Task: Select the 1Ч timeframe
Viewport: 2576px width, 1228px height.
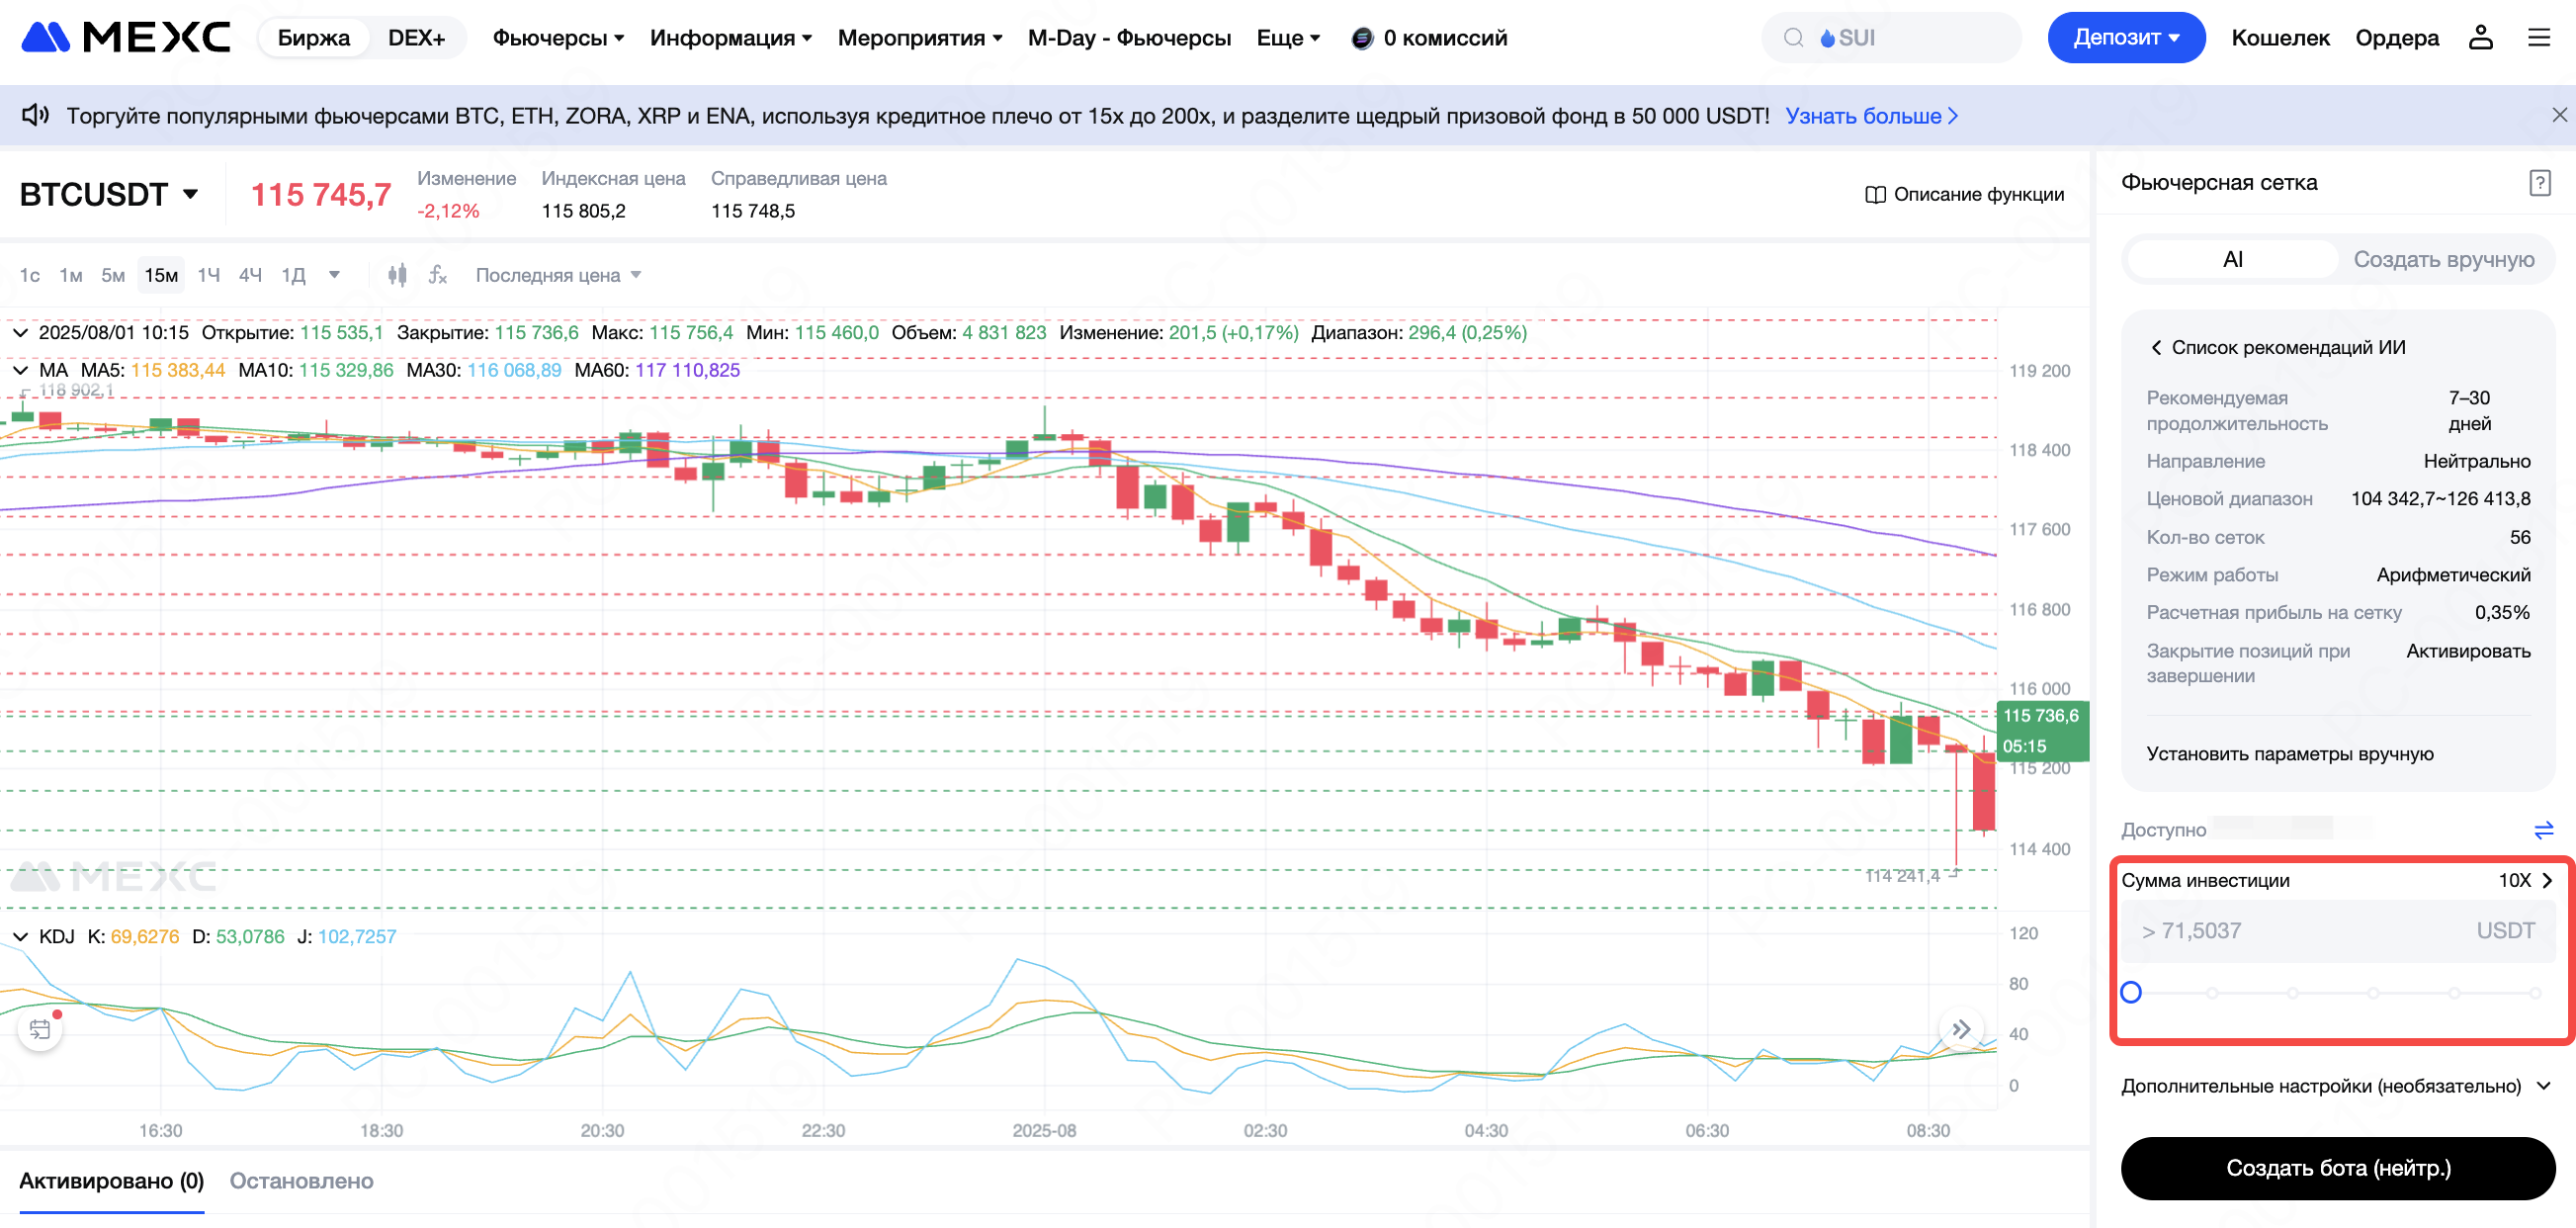Action: 208,275
